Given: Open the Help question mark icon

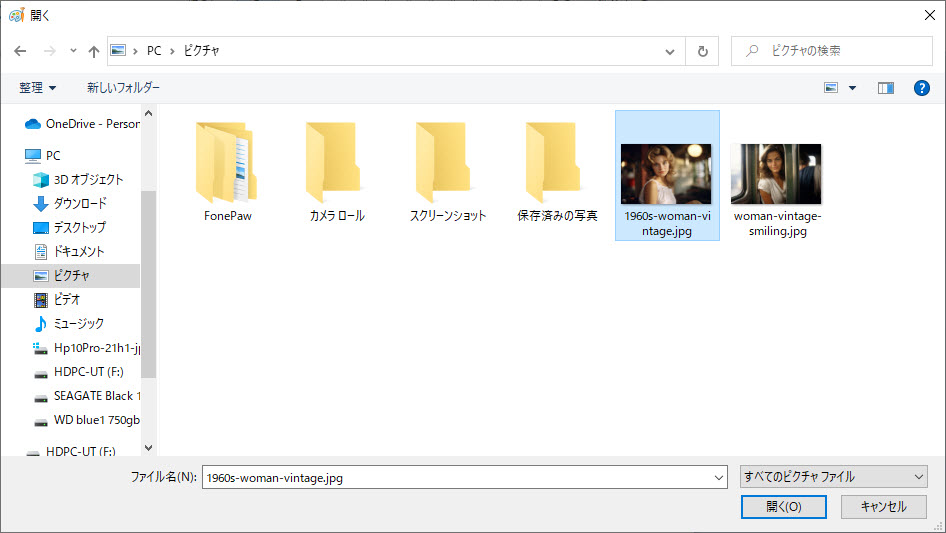Looking at the screenshot, I should pos(922,88).
